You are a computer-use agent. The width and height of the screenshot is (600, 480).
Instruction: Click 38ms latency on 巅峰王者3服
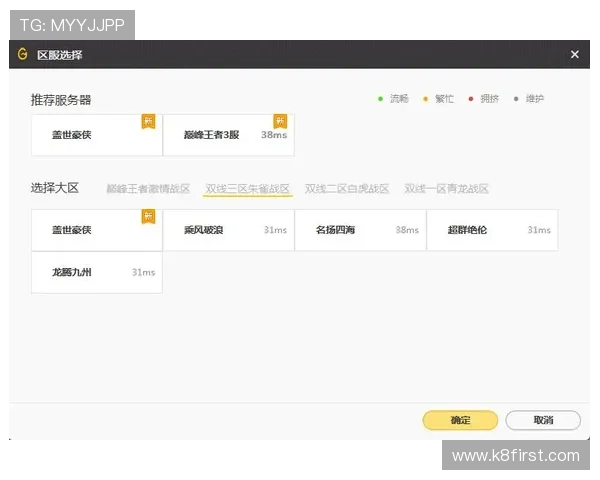point(274,135)
